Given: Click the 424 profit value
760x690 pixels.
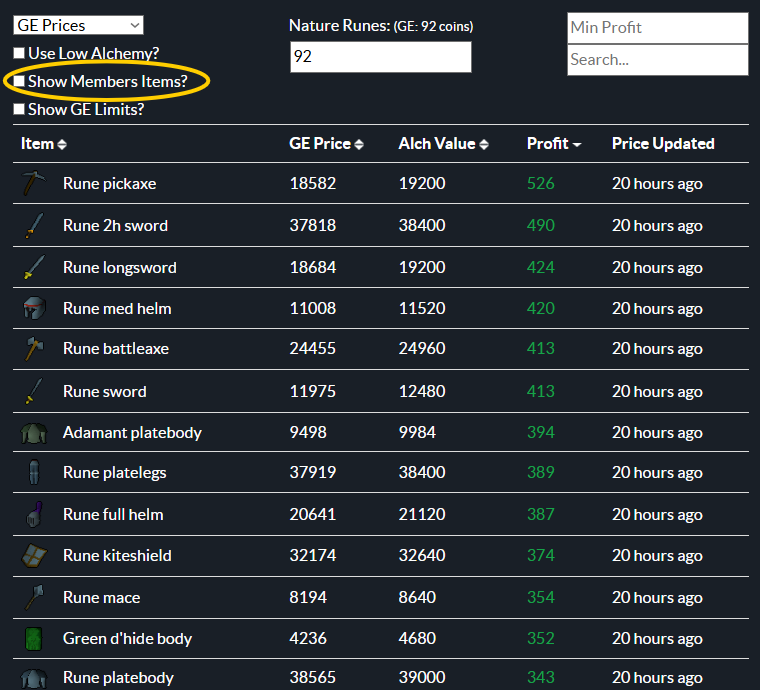Looking at the screenshot, I should tap(540, 267).
